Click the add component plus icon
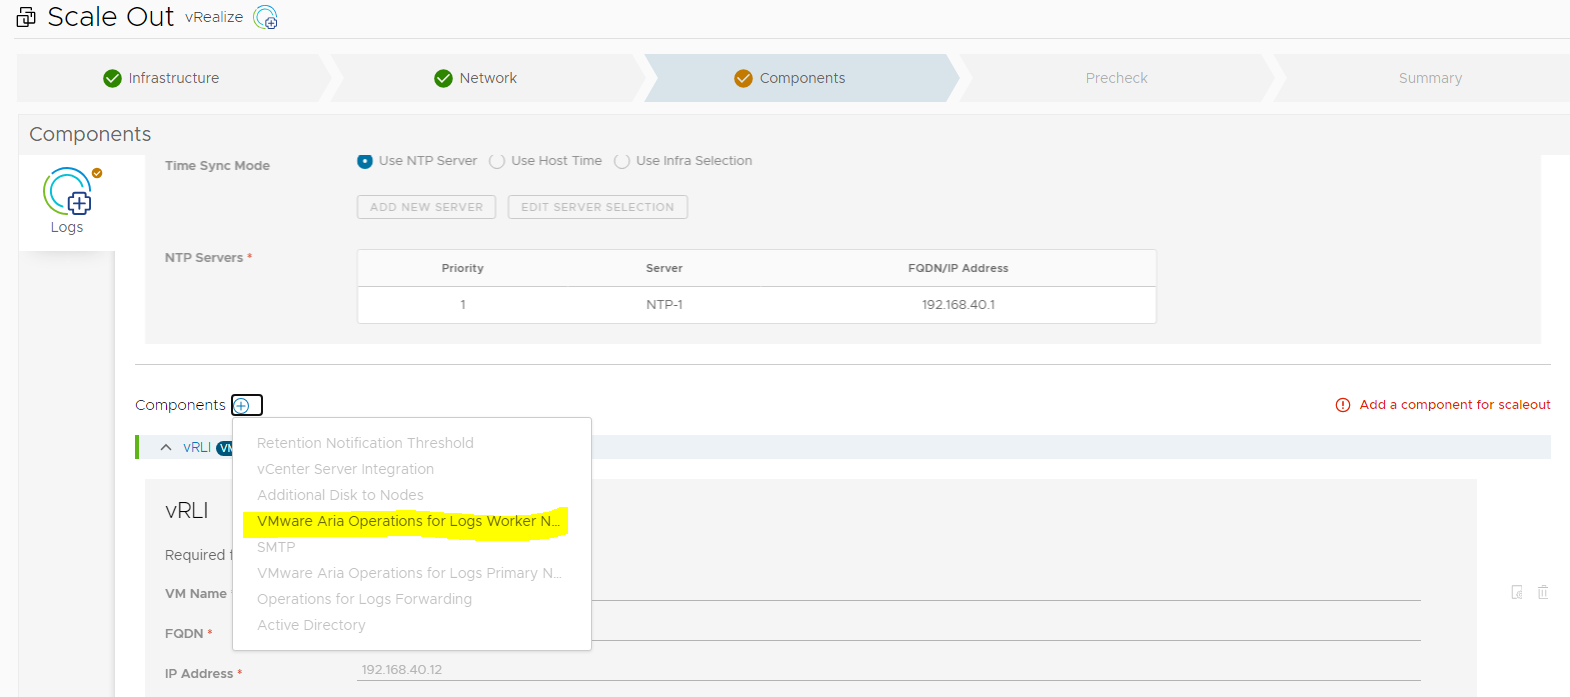This screenshot has height=697, width=1570. coord(242,405)
